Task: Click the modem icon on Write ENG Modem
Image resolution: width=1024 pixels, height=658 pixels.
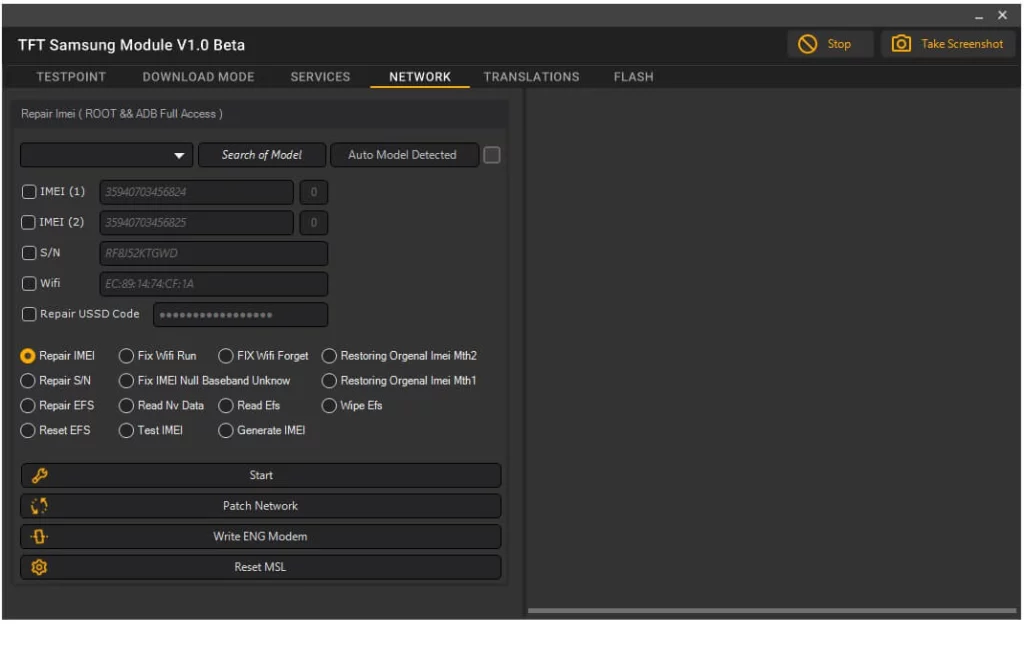Action: [39, 537]
